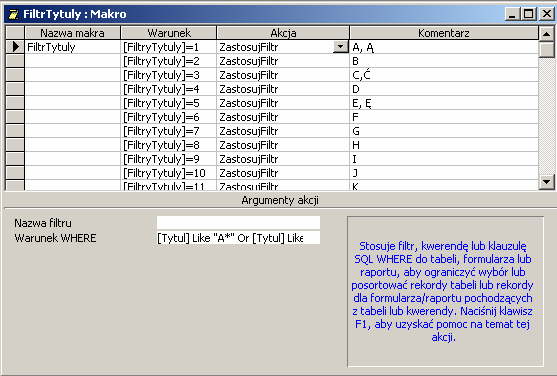Click the scrollbar up arrow in macro grid
557x376 pixels.
[x=546, y=34]
